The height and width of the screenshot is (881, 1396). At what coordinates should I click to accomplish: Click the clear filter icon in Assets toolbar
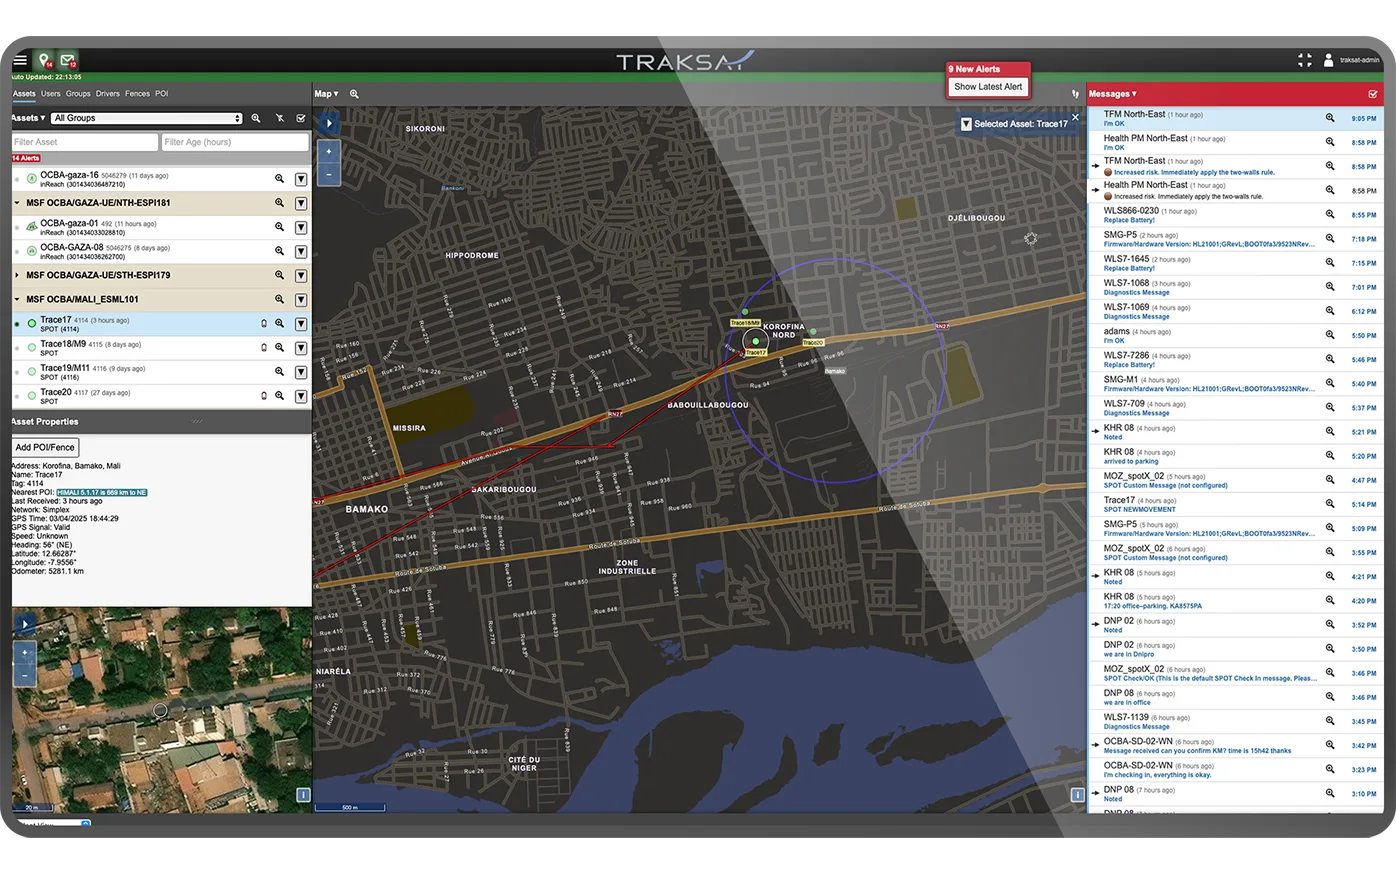click(x=280, y=118)
